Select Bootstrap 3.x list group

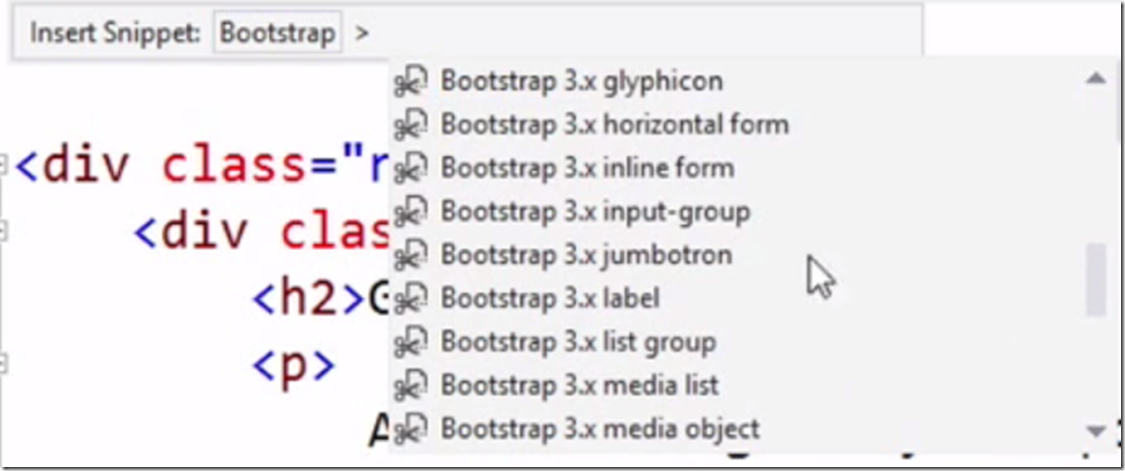tap(578, 342)
